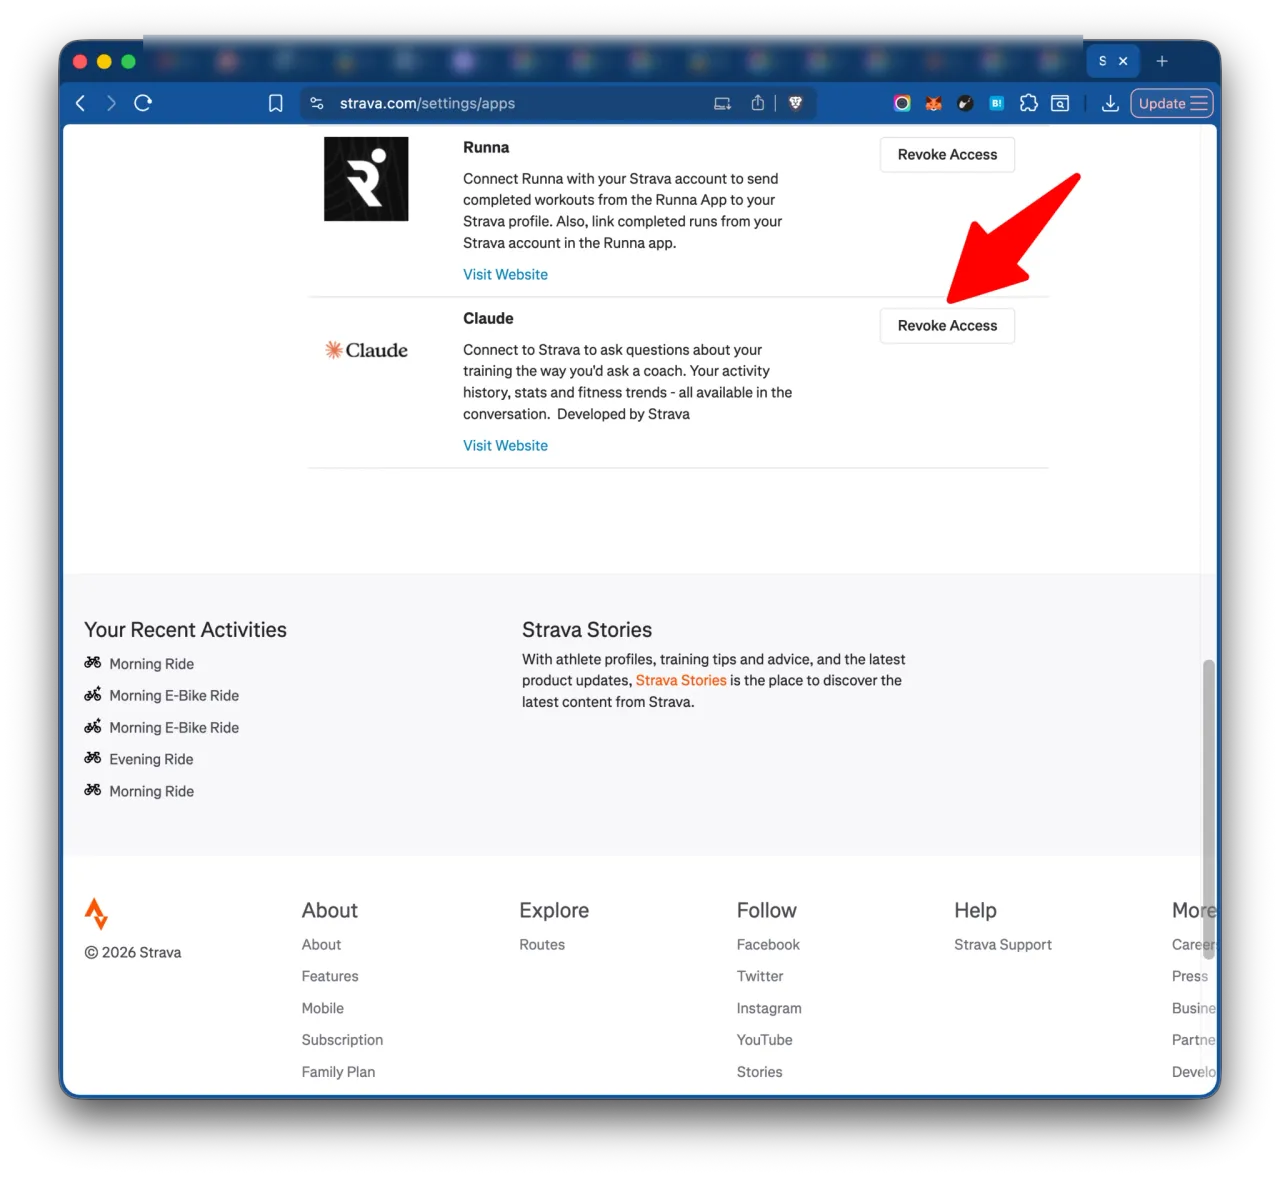Click the dark round extension icon

[x=965, y=103]
